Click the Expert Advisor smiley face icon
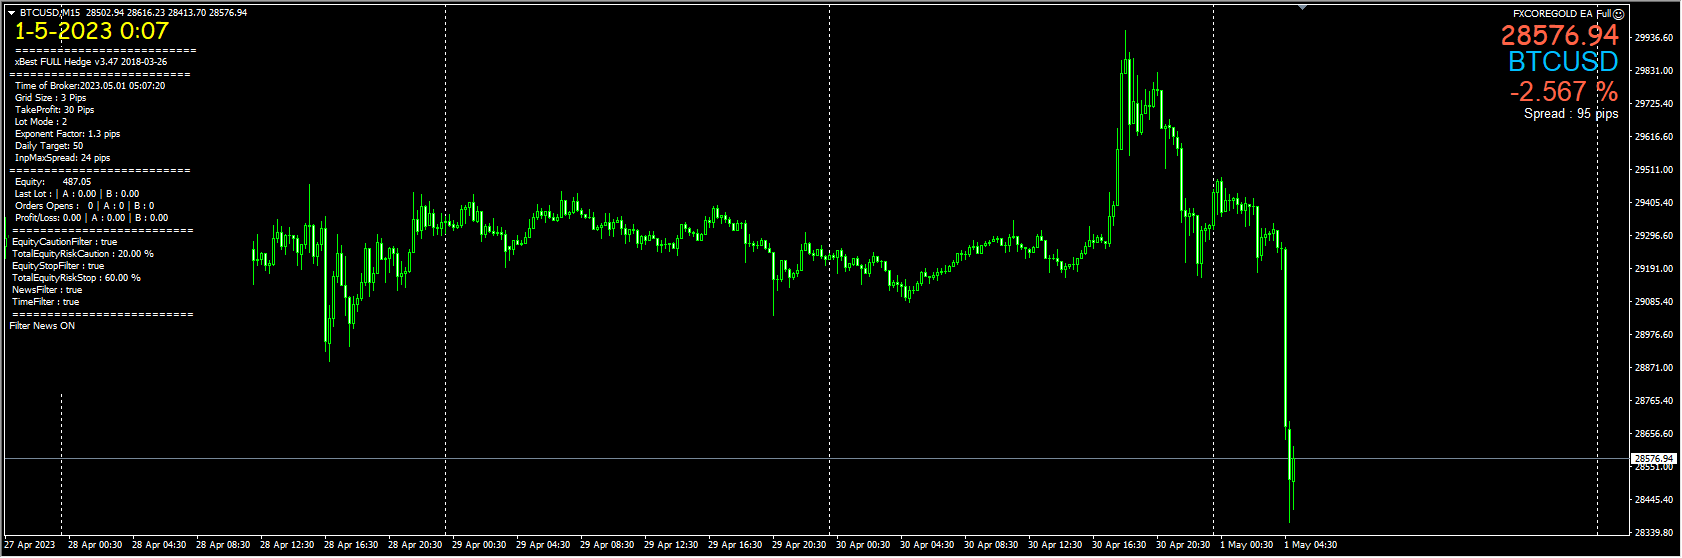 point(1619,14)
